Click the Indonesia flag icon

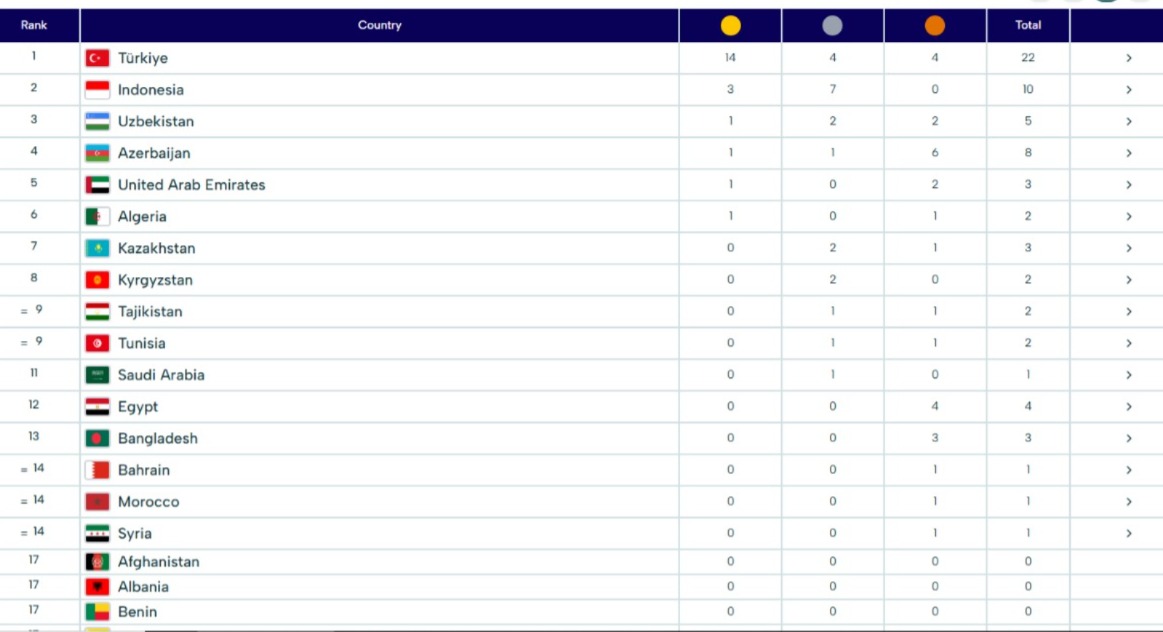coord(97,90)
